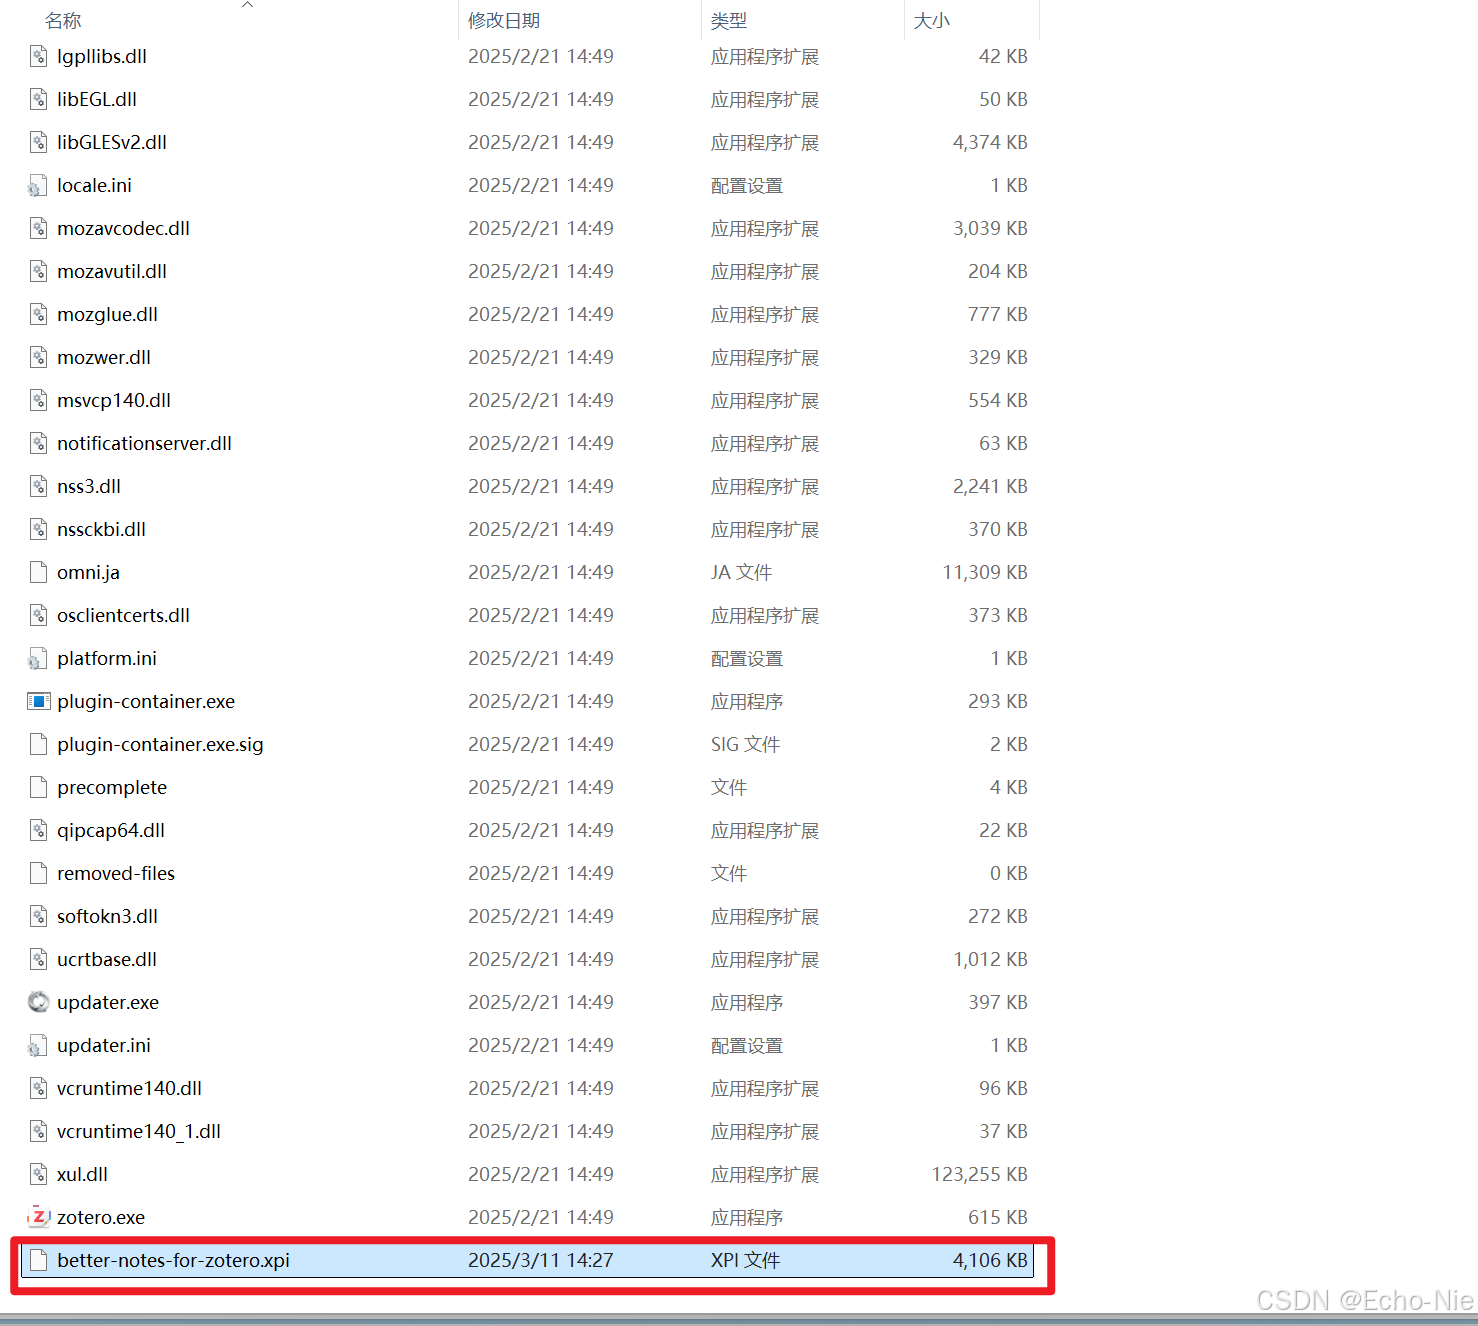1478x1326 pixels.
Task: Select the file name omni.ja
Action: [88, 572]
